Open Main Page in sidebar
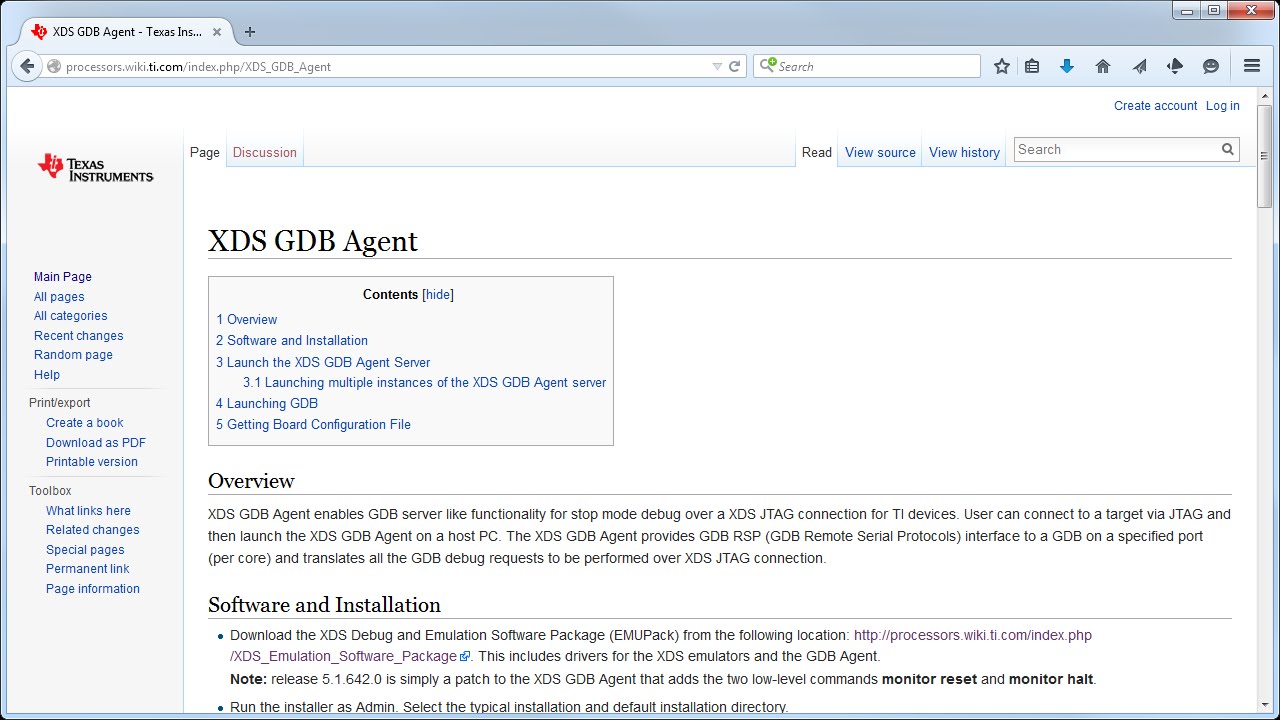The width and height of the screenshot is (1280, 720). pos(63,277)
